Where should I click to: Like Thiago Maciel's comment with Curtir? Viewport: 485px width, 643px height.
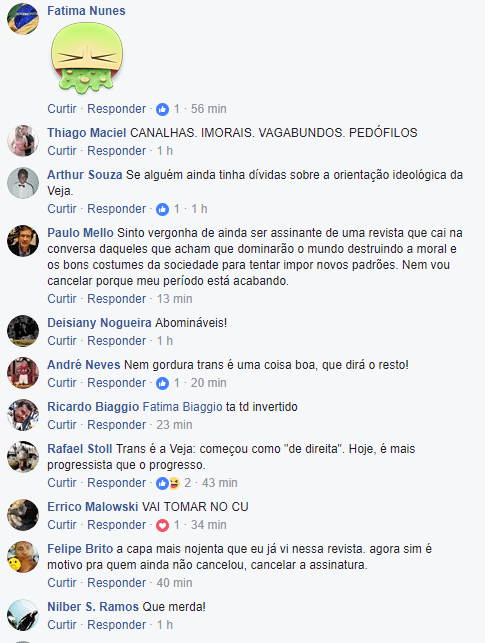click(62, 151)
